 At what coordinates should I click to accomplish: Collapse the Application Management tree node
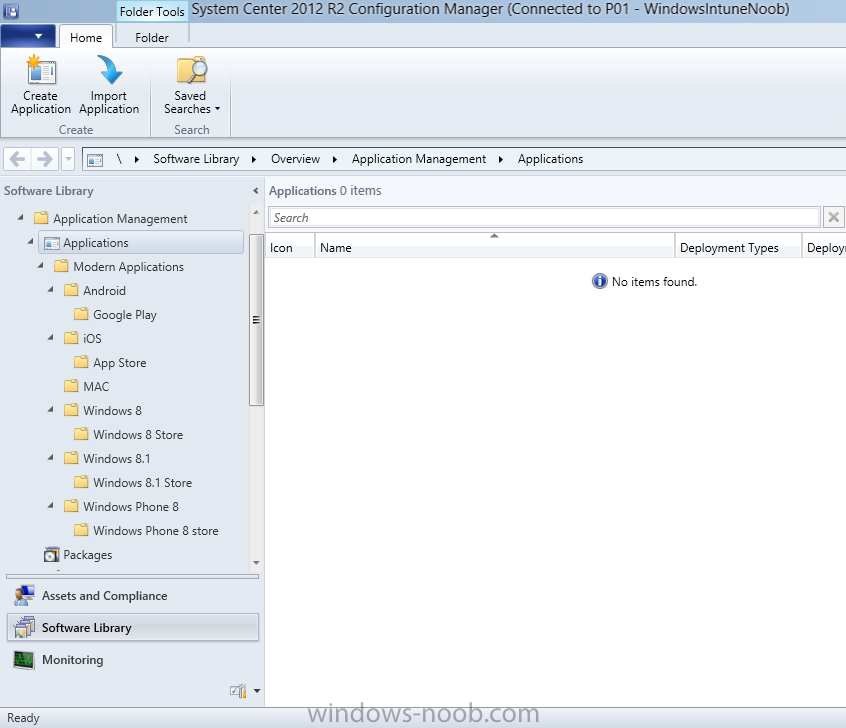[x=21, y=217]
